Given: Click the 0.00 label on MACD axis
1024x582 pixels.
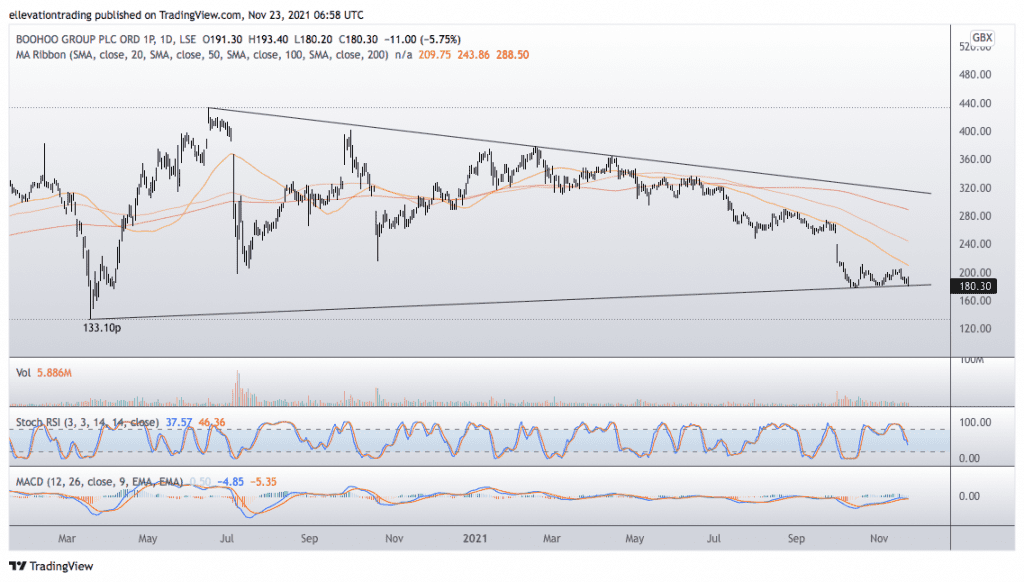Looking at the screenshot, I should 969,496.
